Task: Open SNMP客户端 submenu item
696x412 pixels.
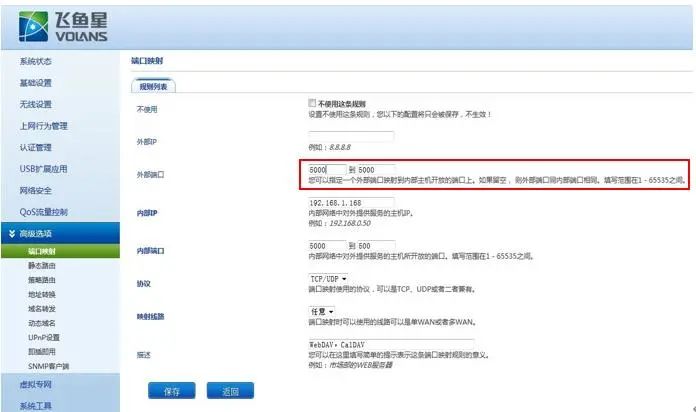Action: click(x=48, y=366)
